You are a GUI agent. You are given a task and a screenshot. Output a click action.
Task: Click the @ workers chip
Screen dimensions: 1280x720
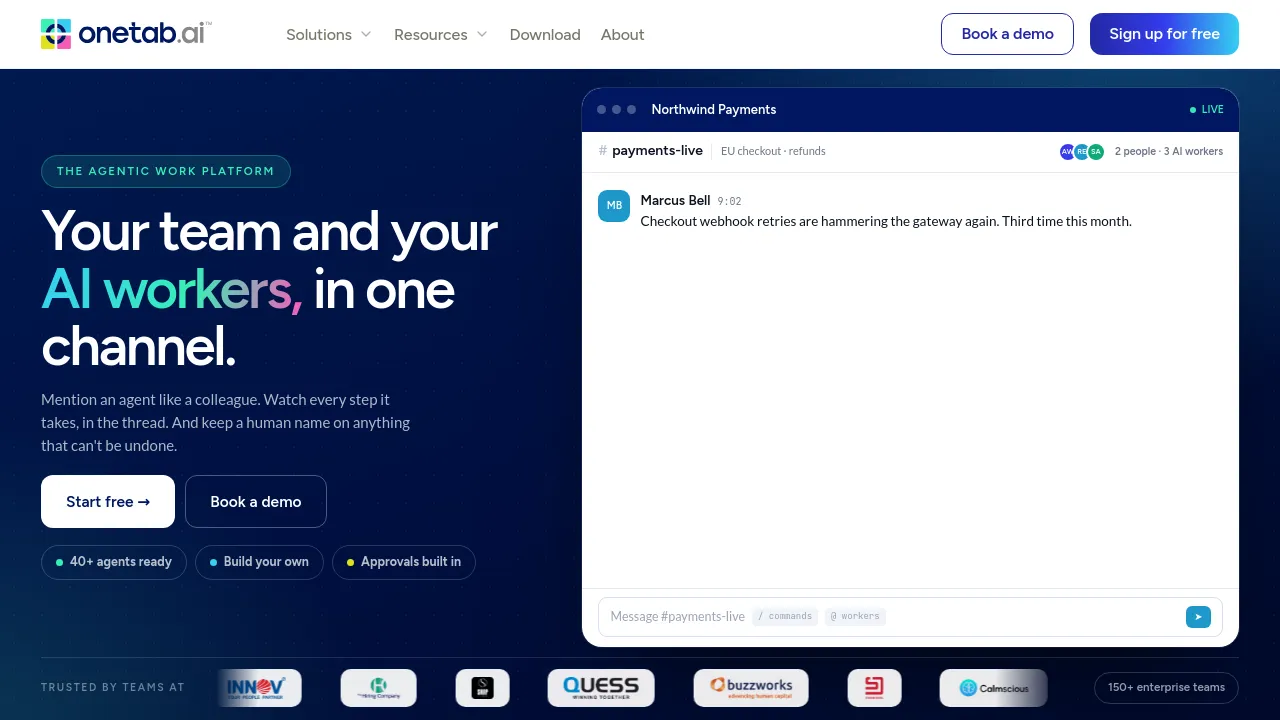click(x=855, y=617)
